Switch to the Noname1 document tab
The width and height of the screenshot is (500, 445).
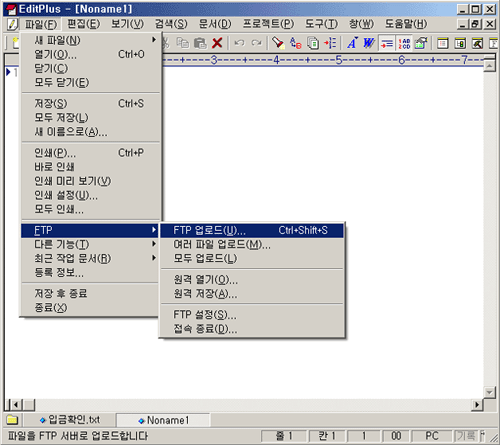(163, 420)
